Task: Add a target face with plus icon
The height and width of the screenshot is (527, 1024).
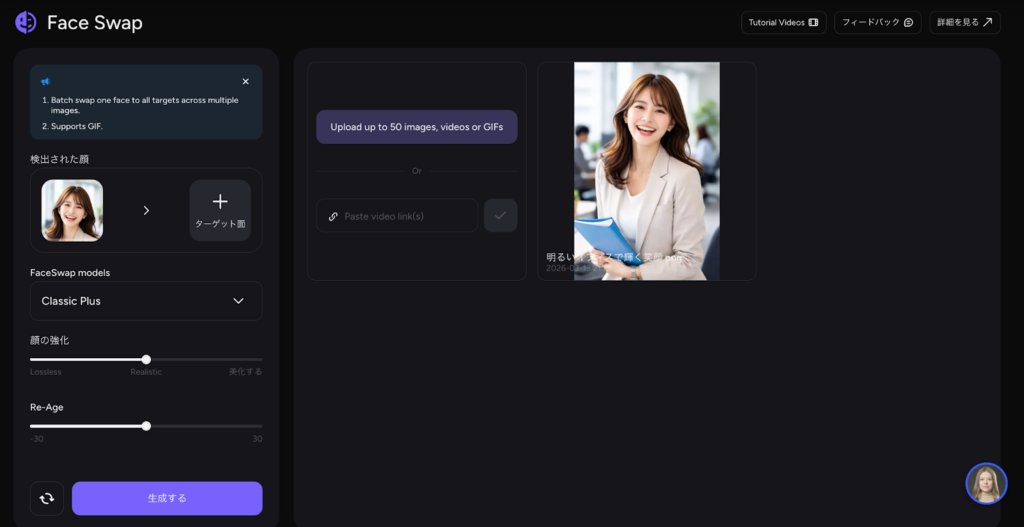Action: [220, 210]
